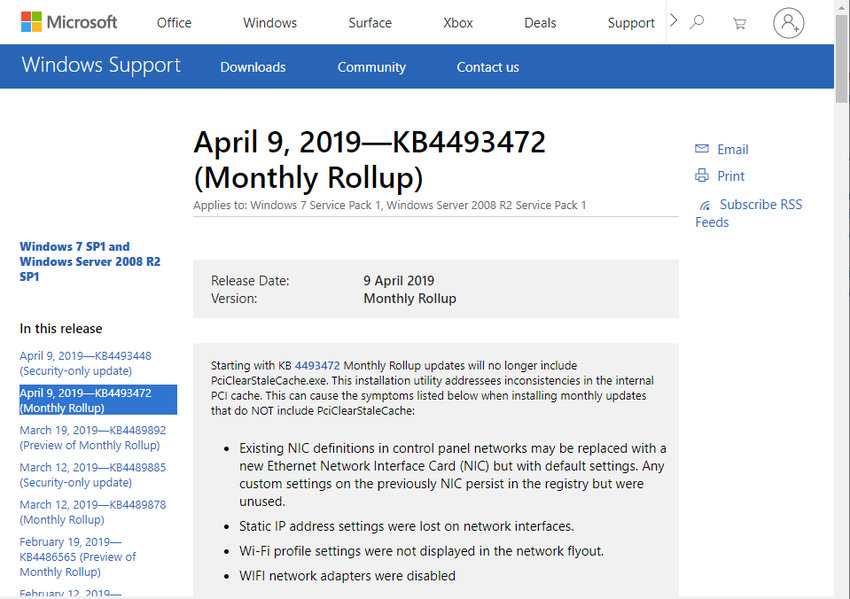Screen dimensions: 850x599
Task: Open the Deals menu
Action: click(540, 23)
